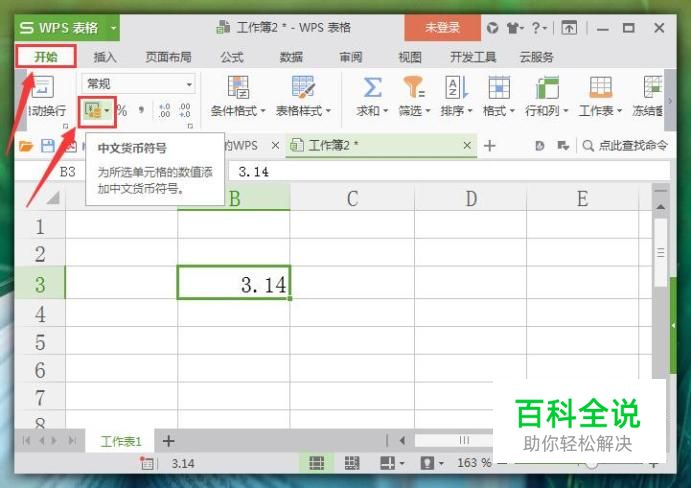Open the 公式 ribbon tab
This screenshot has width=691, height=488.
click(232, 57)
